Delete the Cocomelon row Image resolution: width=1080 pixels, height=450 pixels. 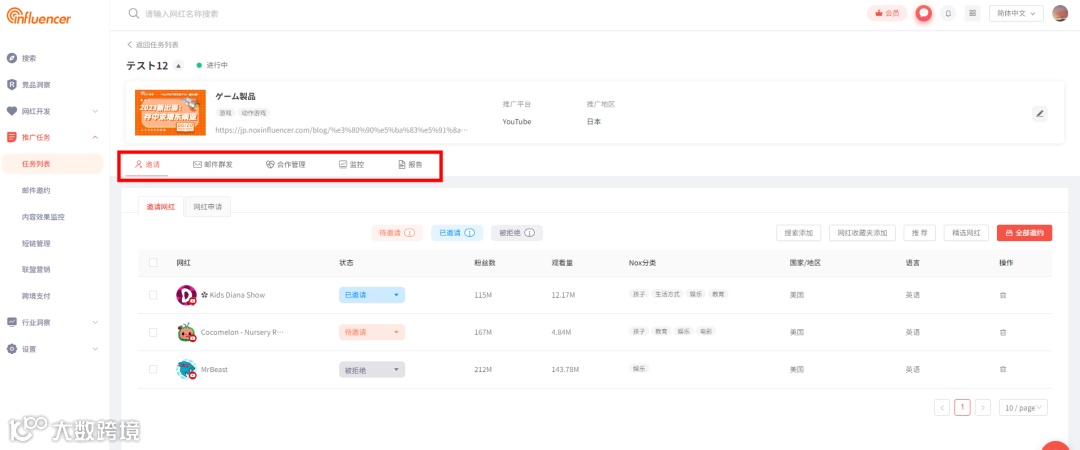[x=1003, y=332]
